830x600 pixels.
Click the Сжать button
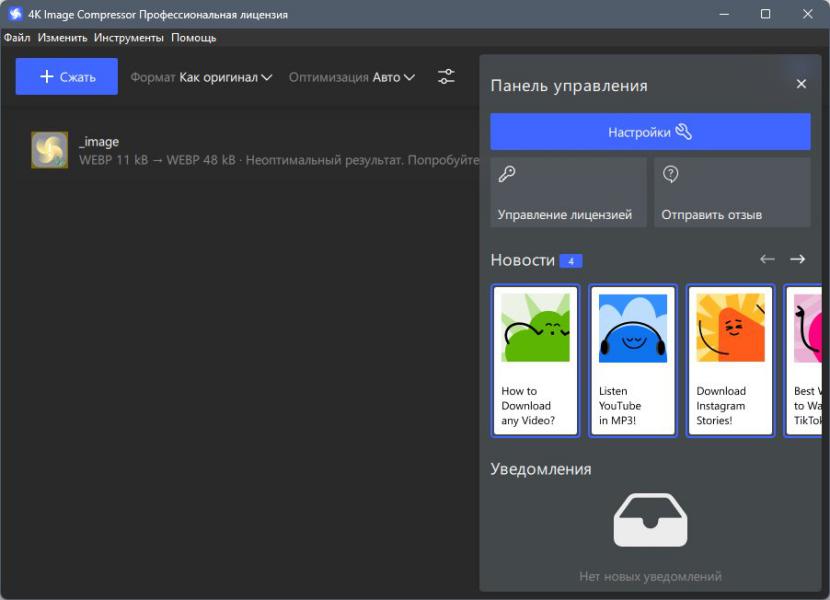pyautogui.click(x=67, y=77)
